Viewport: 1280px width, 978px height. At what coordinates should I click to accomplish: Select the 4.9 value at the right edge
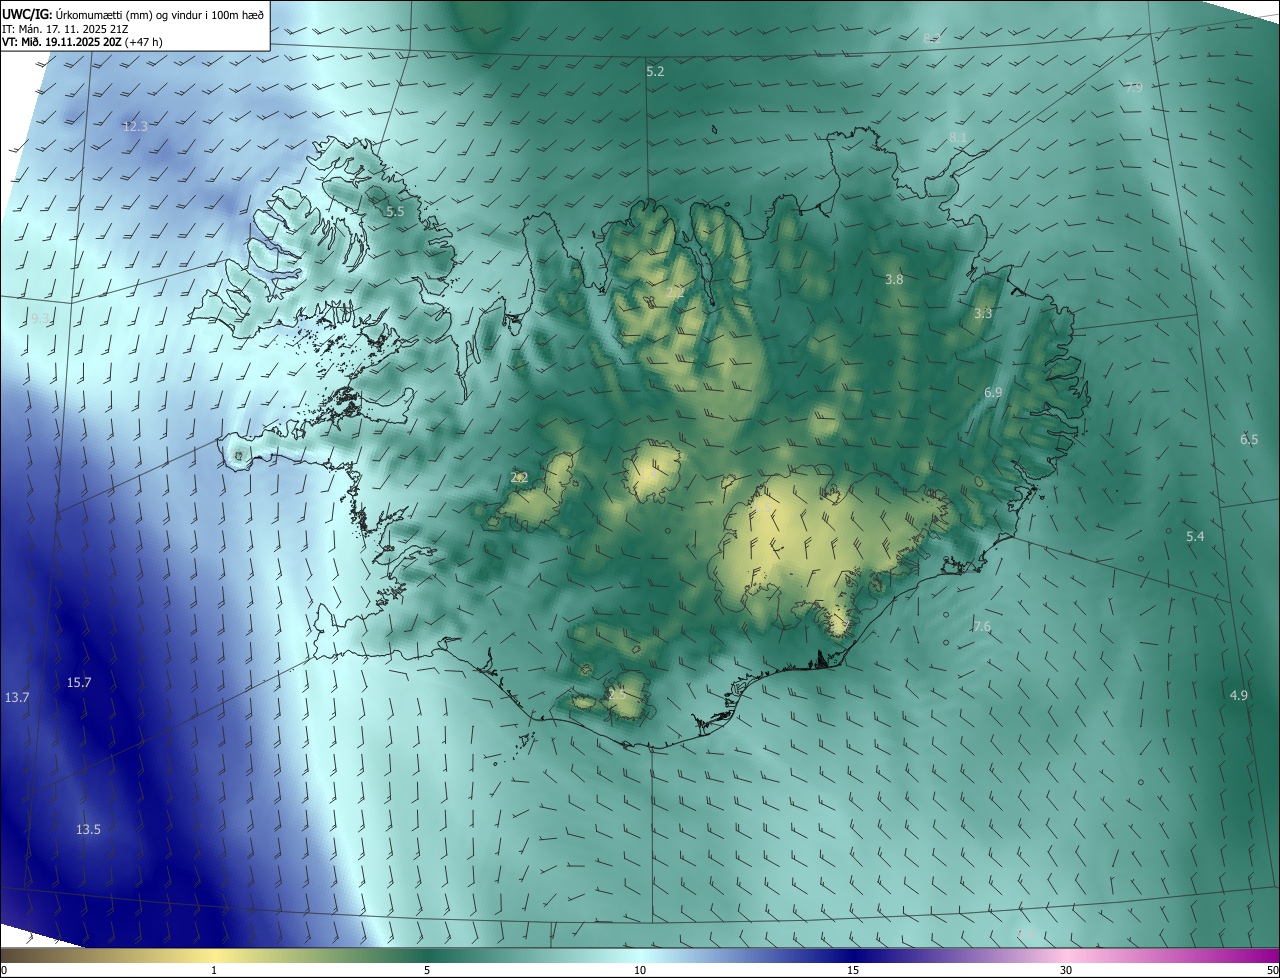point(1239,695)
